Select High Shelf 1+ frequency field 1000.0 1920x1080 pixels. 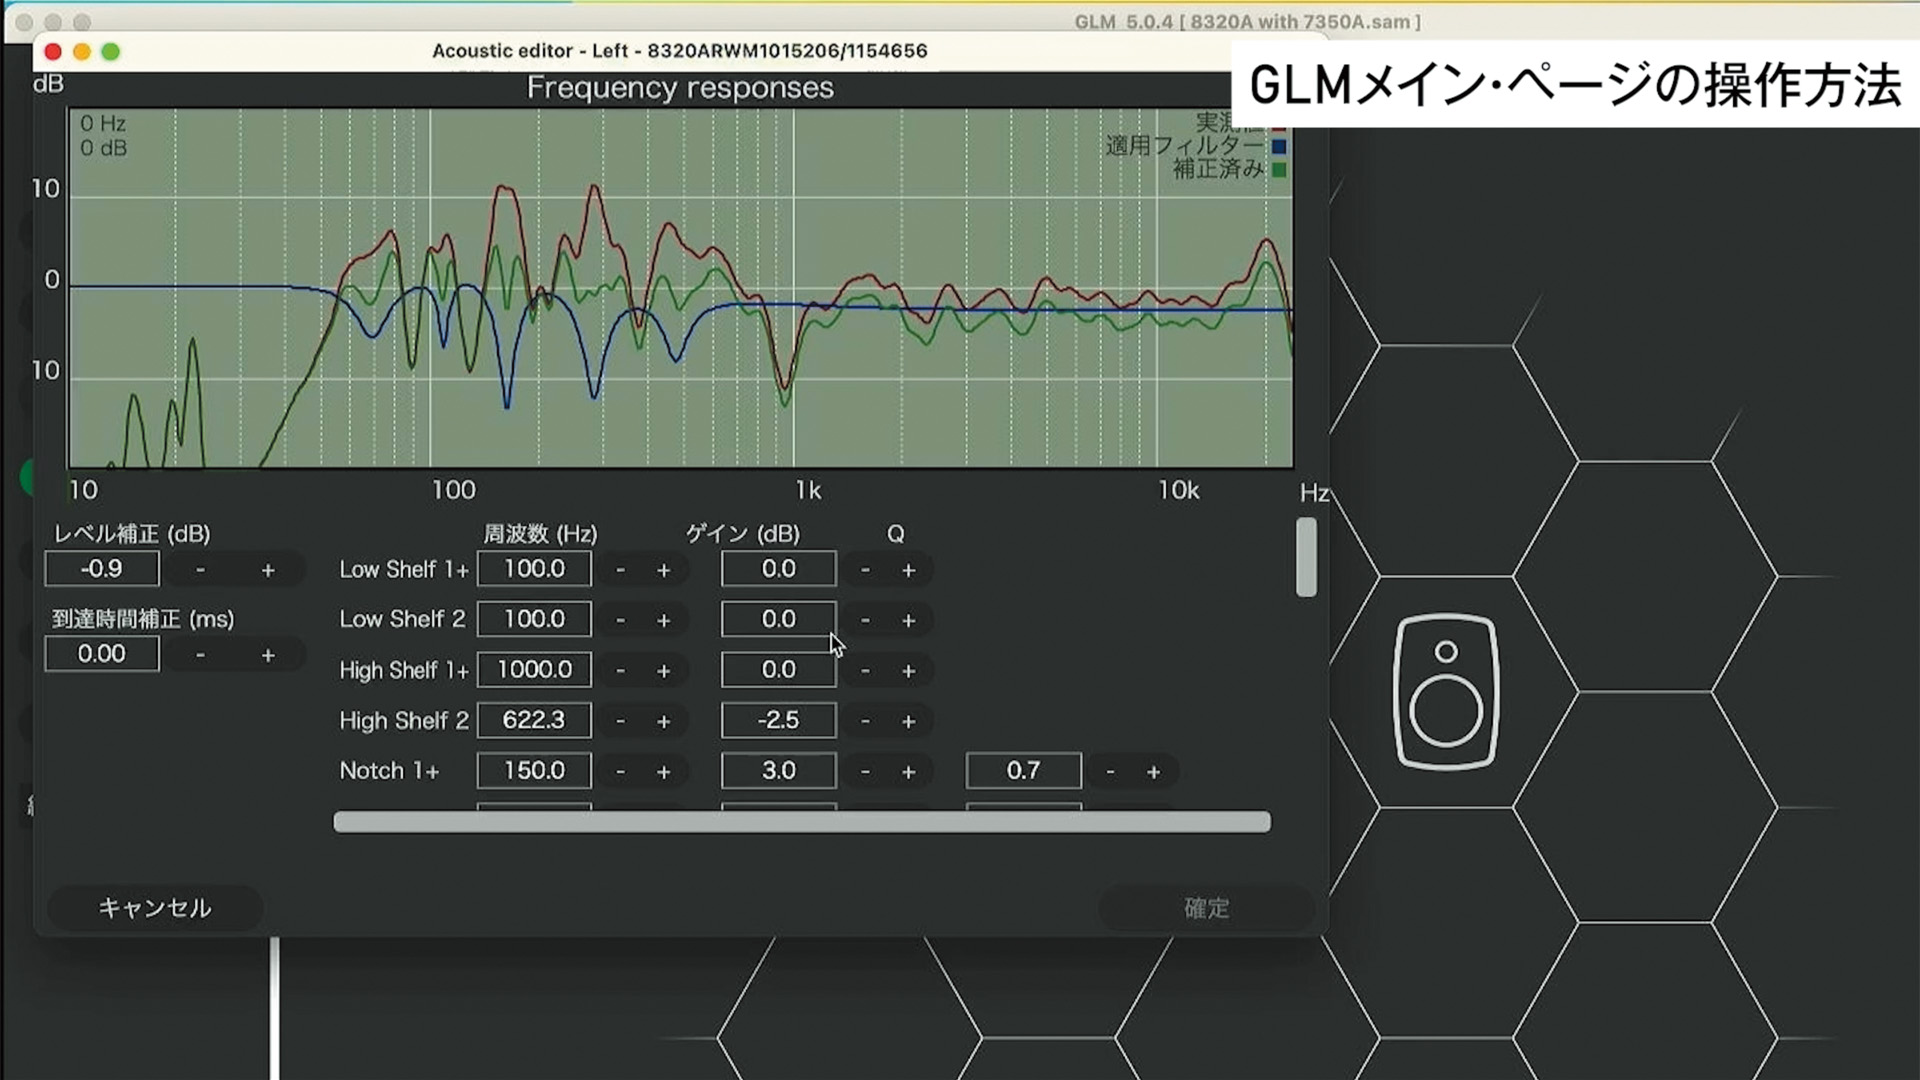coord(534,670)
